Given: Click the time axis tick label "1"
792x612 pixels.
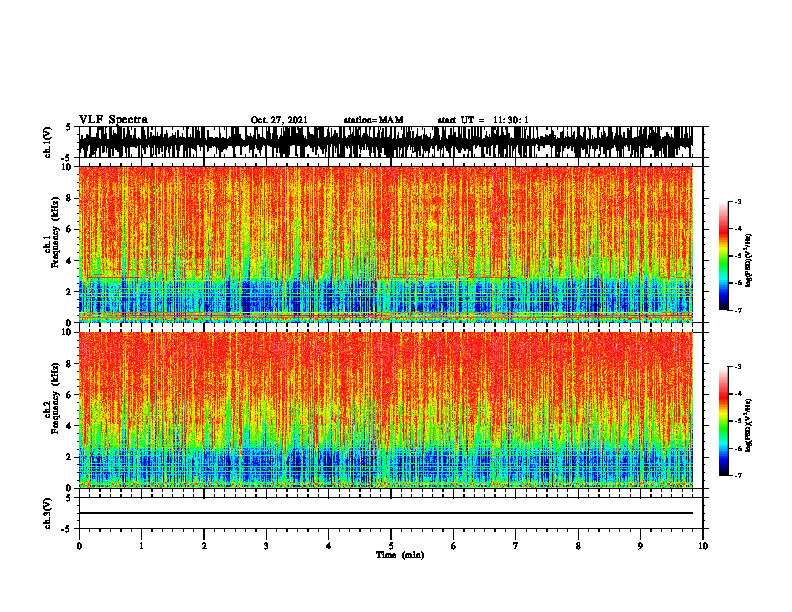Looking at the screenshot, I should (141, 546).
